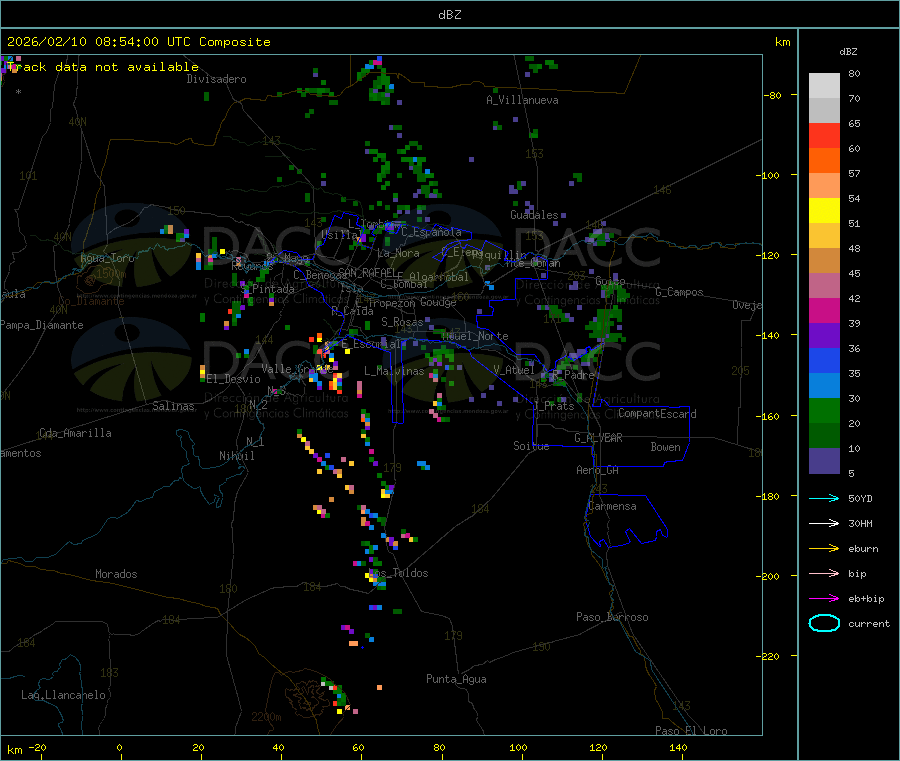Click the dBZ title at top
This screenshot has width=900, height=761.
(x=449, y=14)
